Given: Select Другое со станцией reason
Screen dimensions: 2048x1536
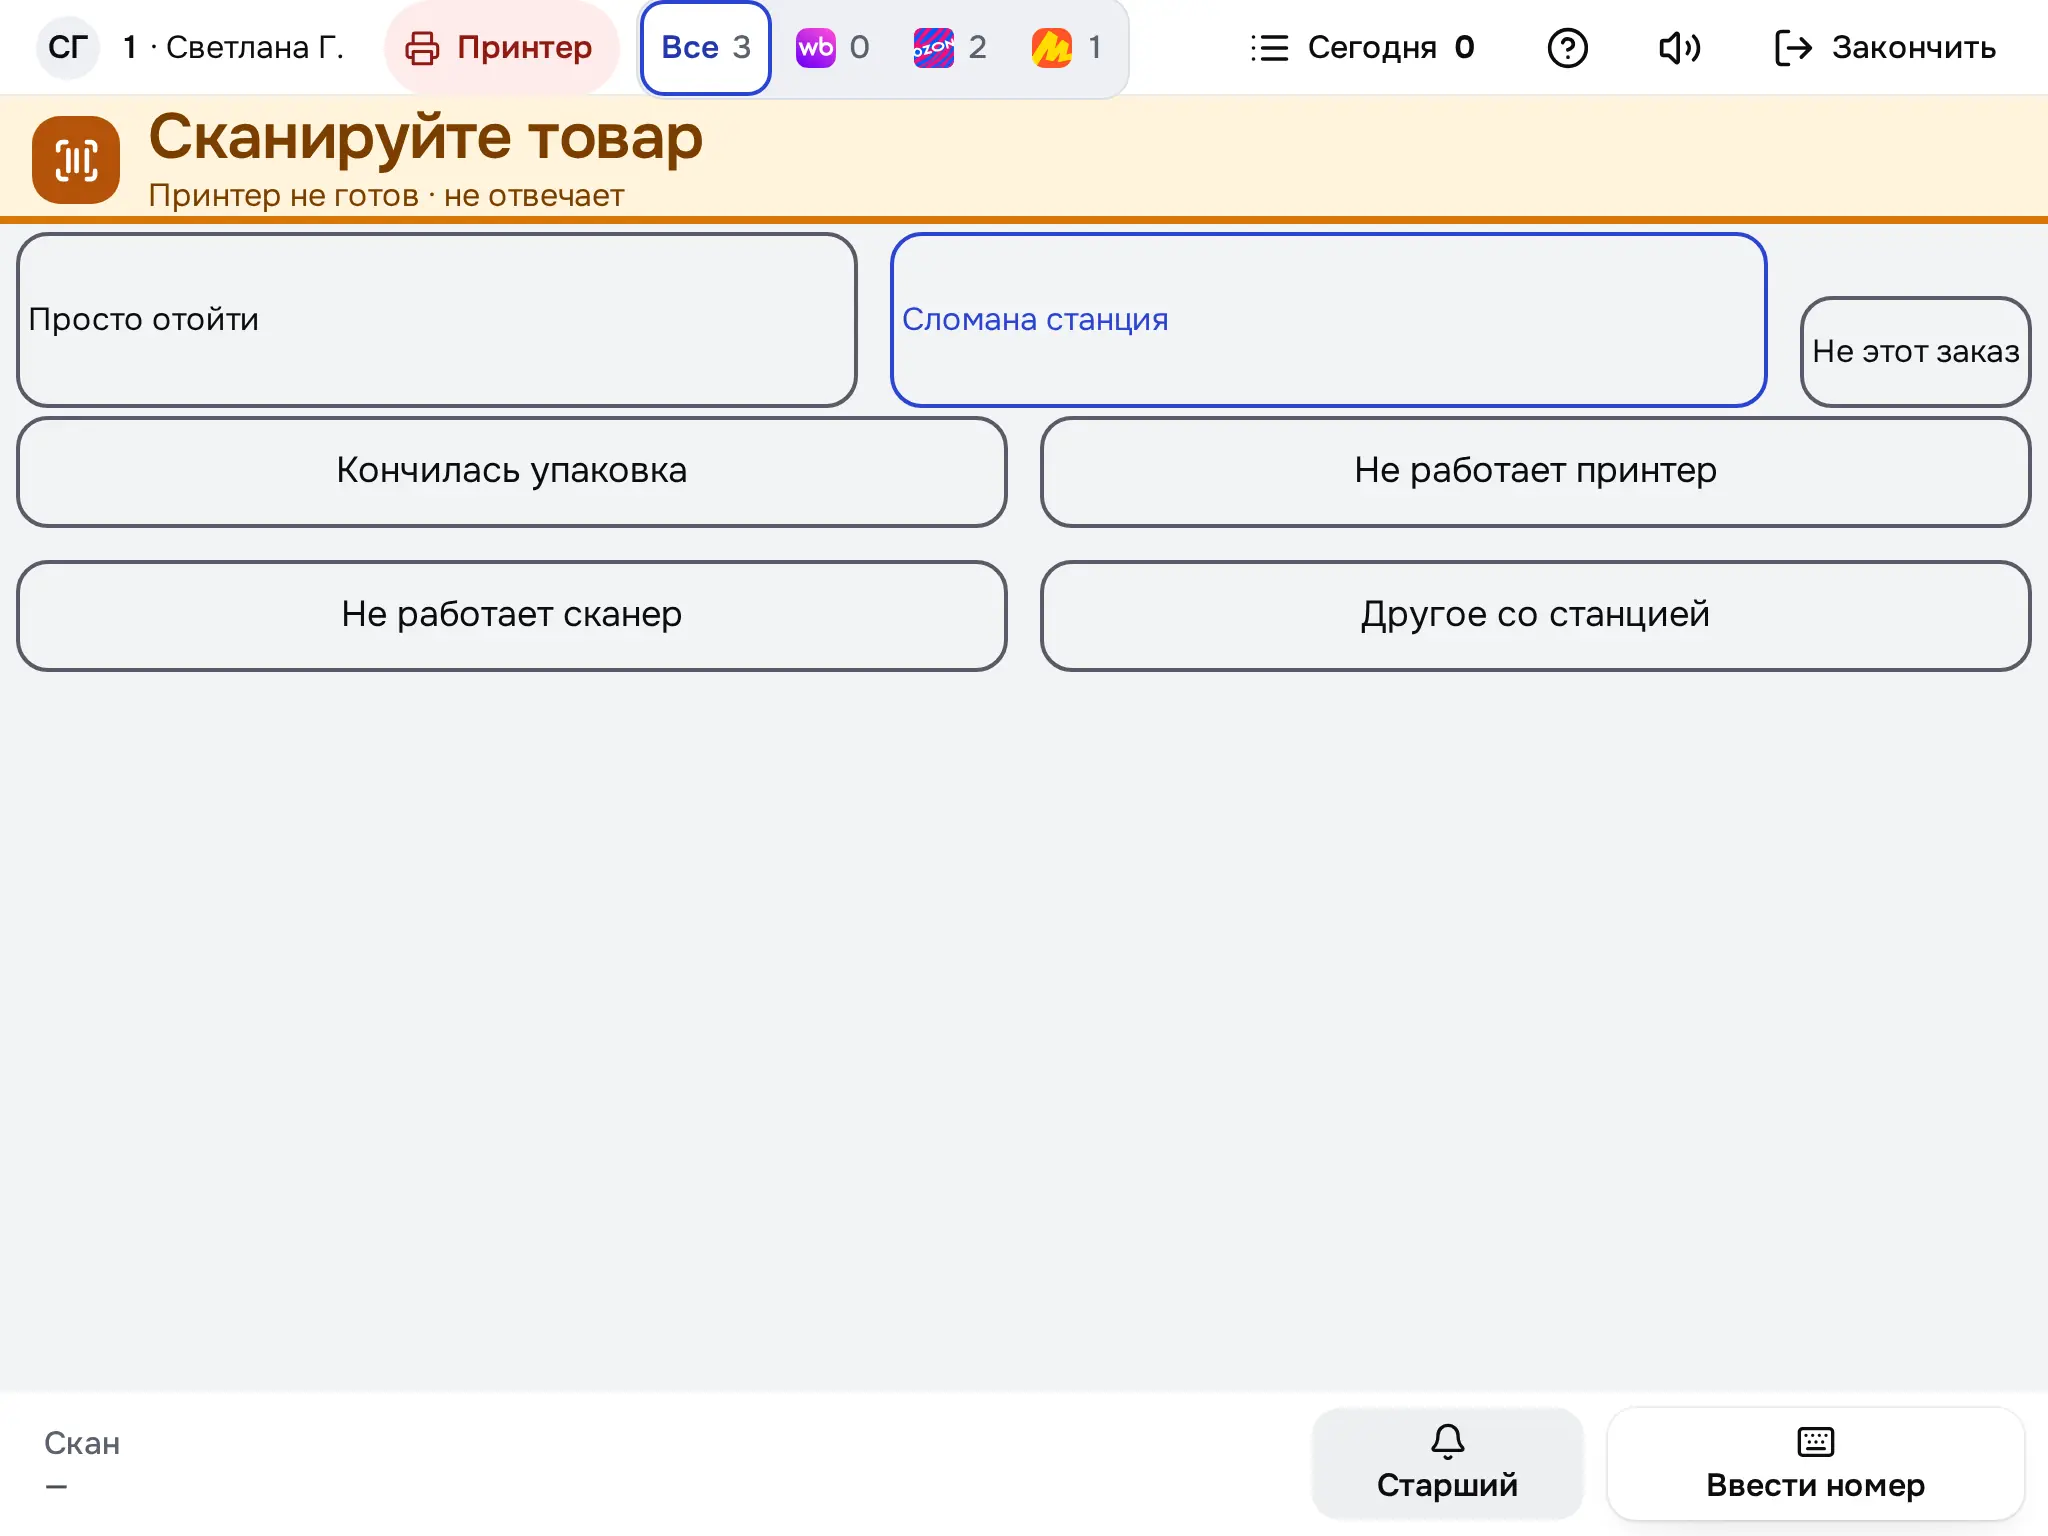Looking at the screenshot, I should click(x=1535, y=615).
